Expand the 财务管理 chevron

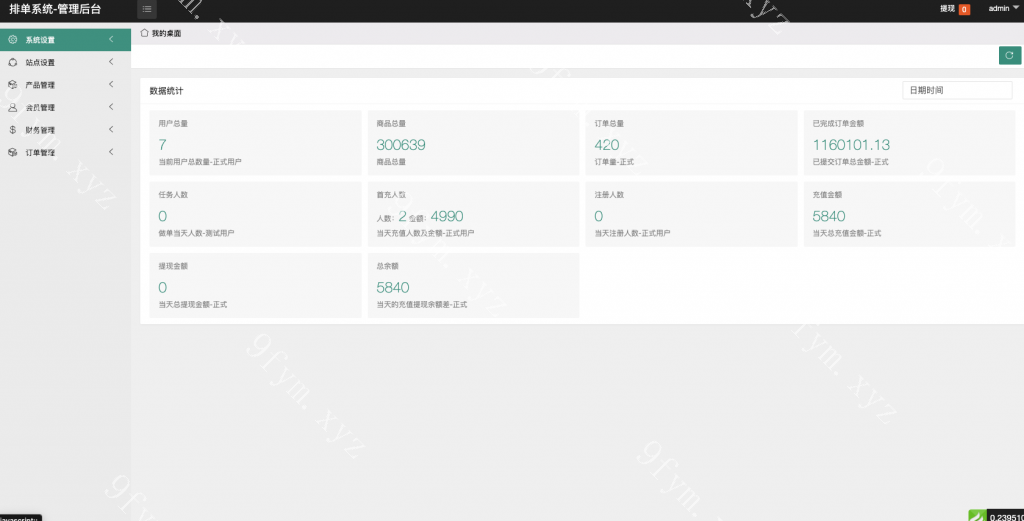[111, 129]
